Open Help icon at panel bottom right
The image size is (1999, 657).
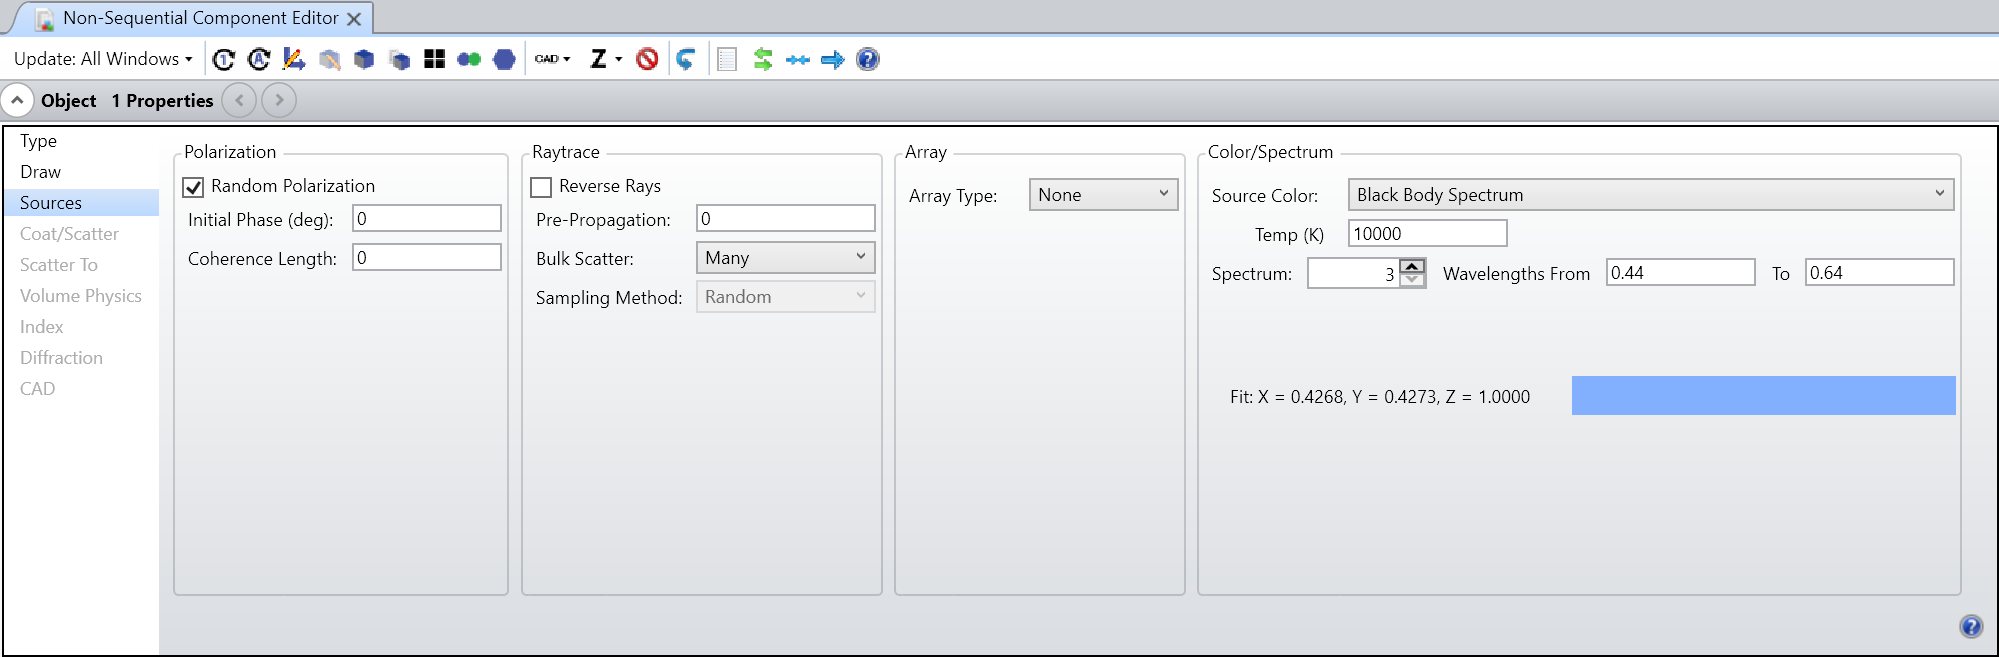point(1971,627)
